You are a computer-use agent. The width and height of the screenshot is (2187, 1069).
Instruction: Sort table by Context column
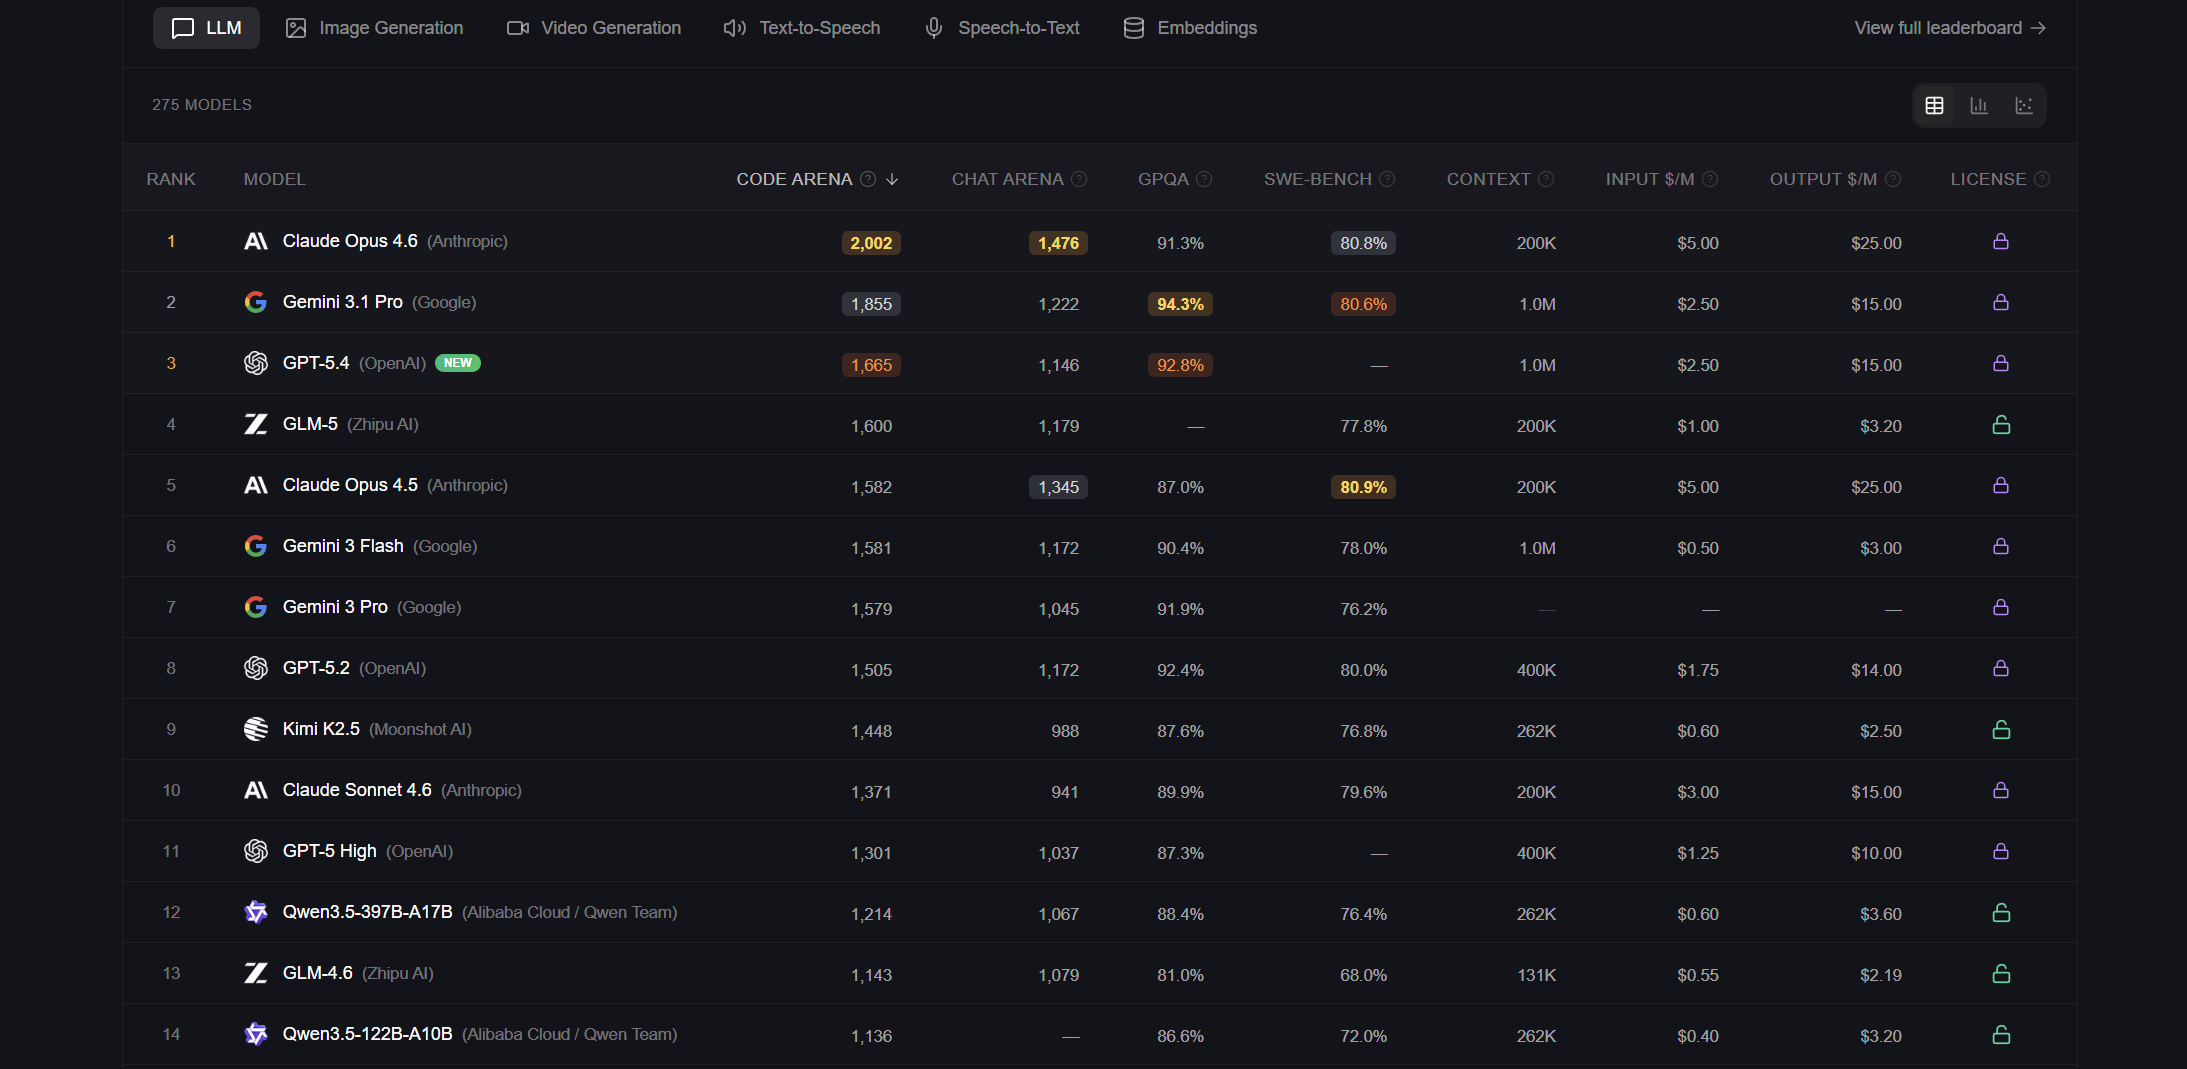(x=1488, y=179)
